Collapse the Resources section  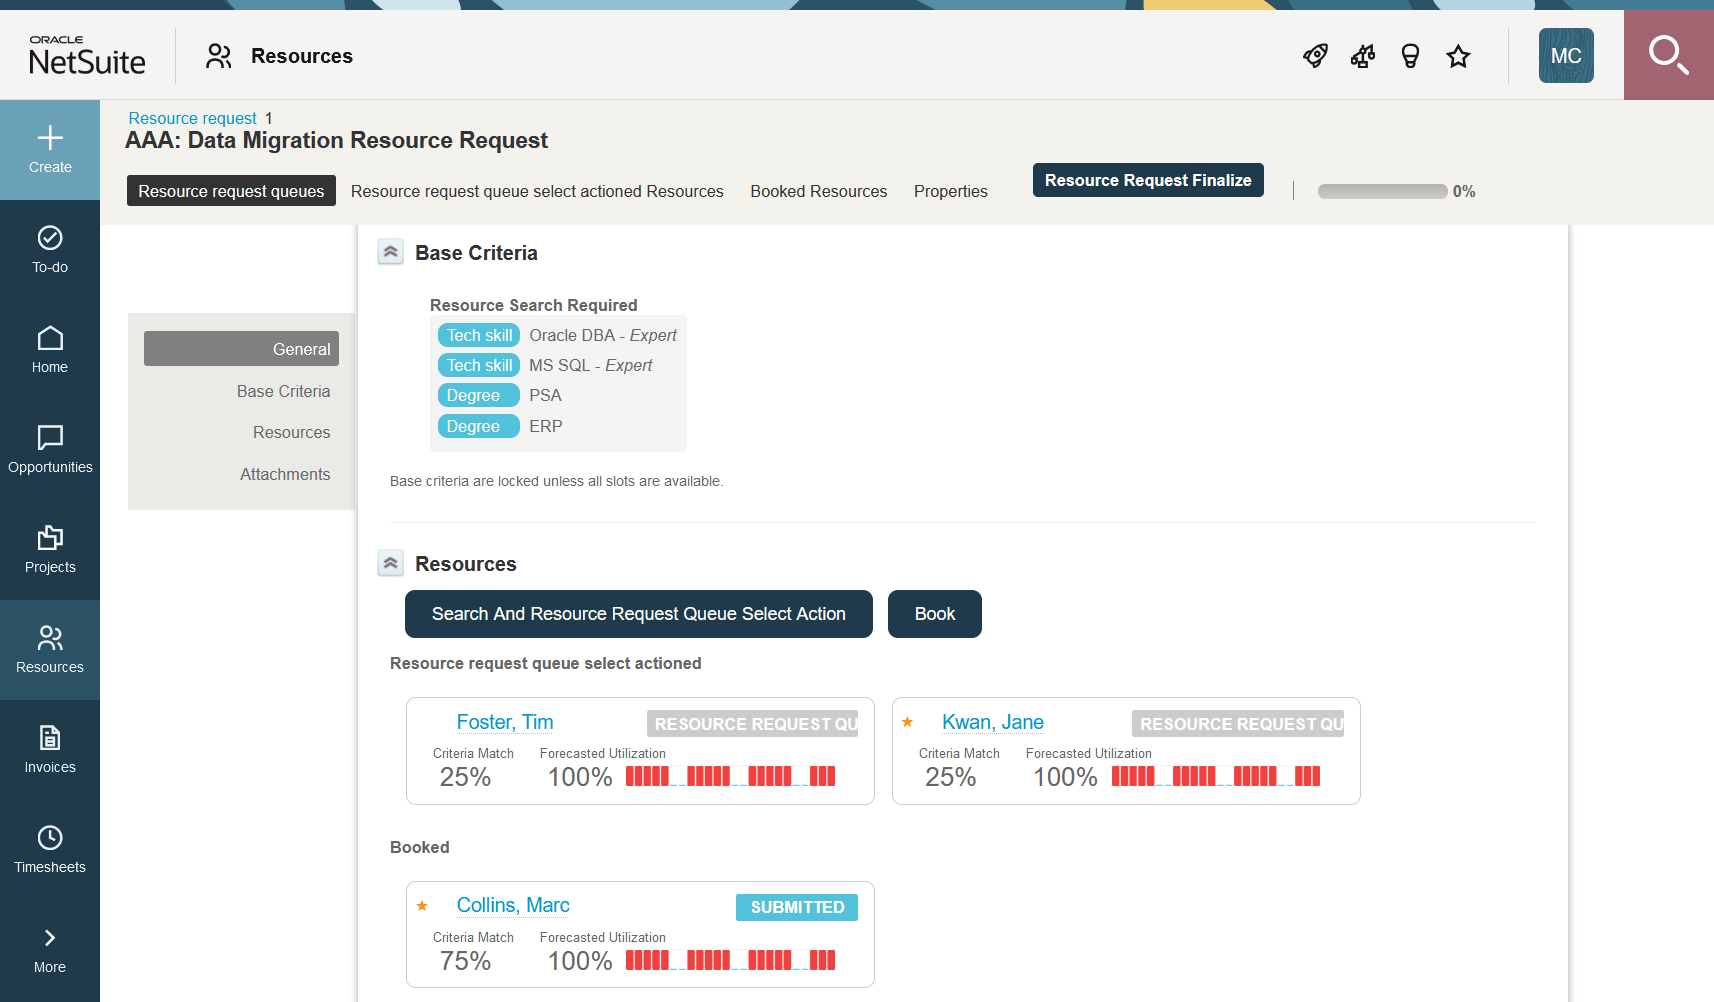pos(390,563)
